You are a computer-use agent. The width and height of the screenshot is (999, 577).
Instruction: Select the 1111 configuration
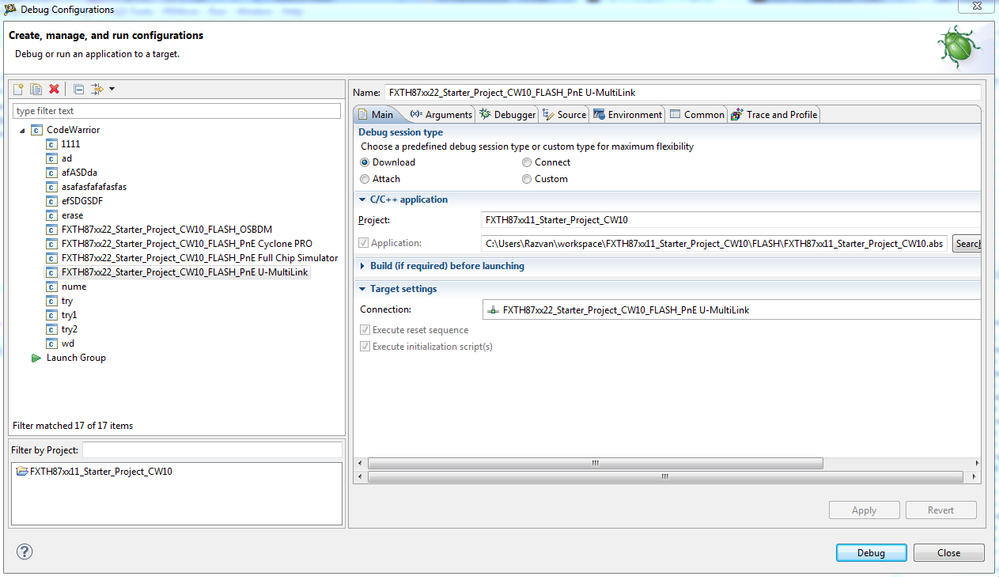click(x=71, y=144)
